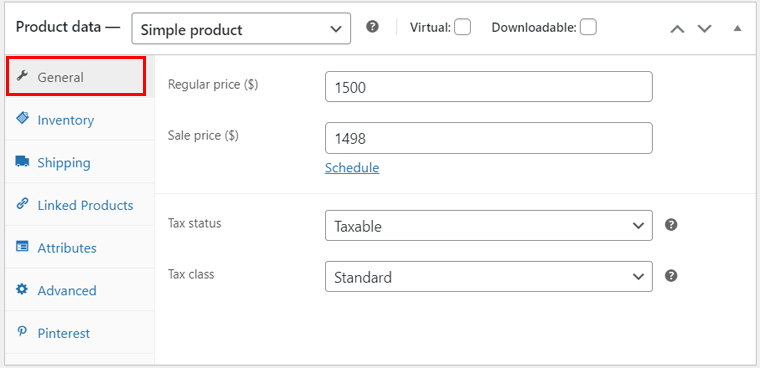Click the Virtual: label text
This screenshot has height=368, width=760.
click(x=430, y=28)
